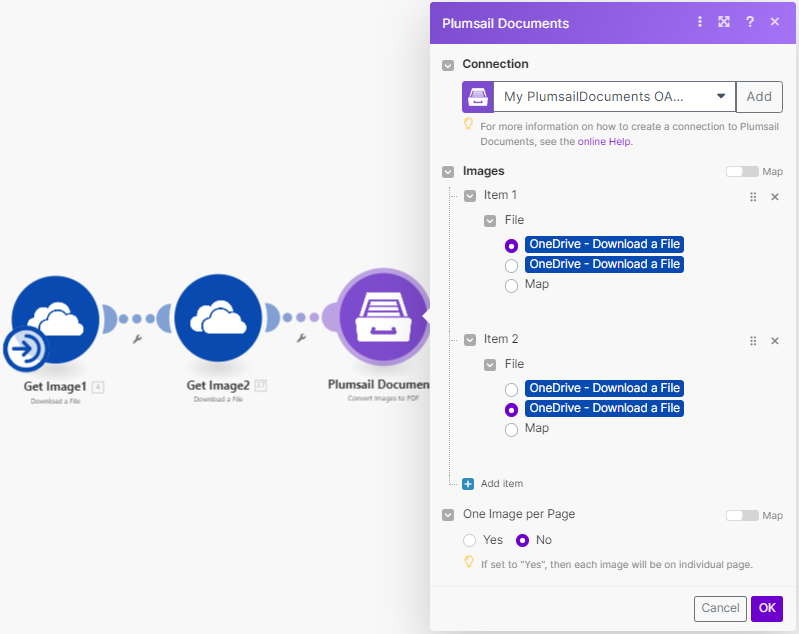Collapse Item 1 expander
The image size is (799, 634).
point(470,196)
